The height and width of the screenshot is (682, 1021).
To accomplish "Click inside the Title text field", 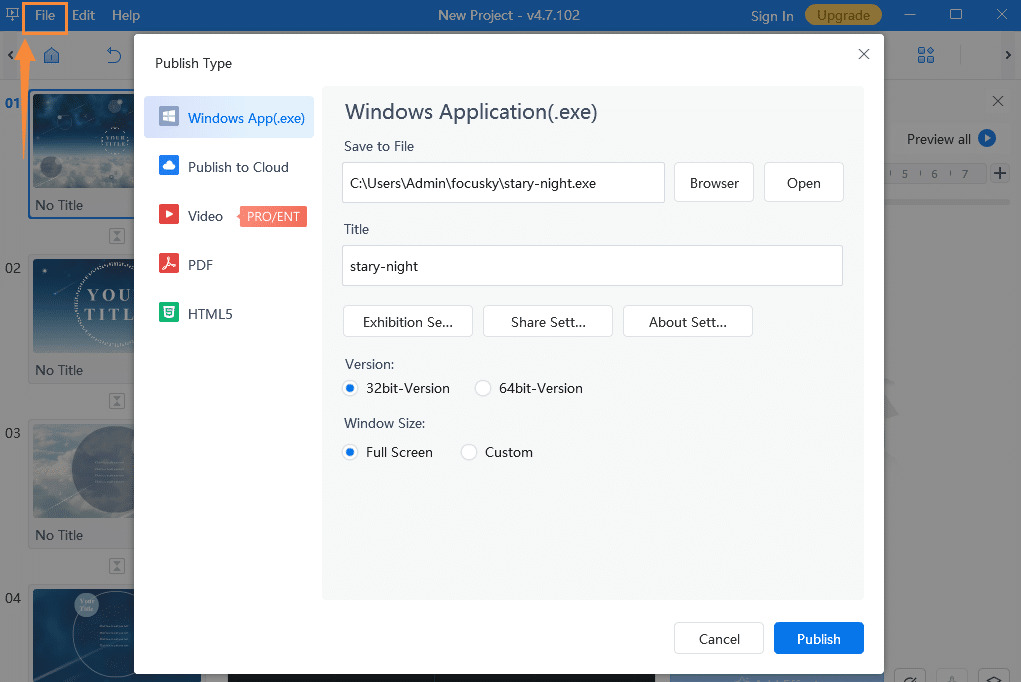I will tap(592, 265).
